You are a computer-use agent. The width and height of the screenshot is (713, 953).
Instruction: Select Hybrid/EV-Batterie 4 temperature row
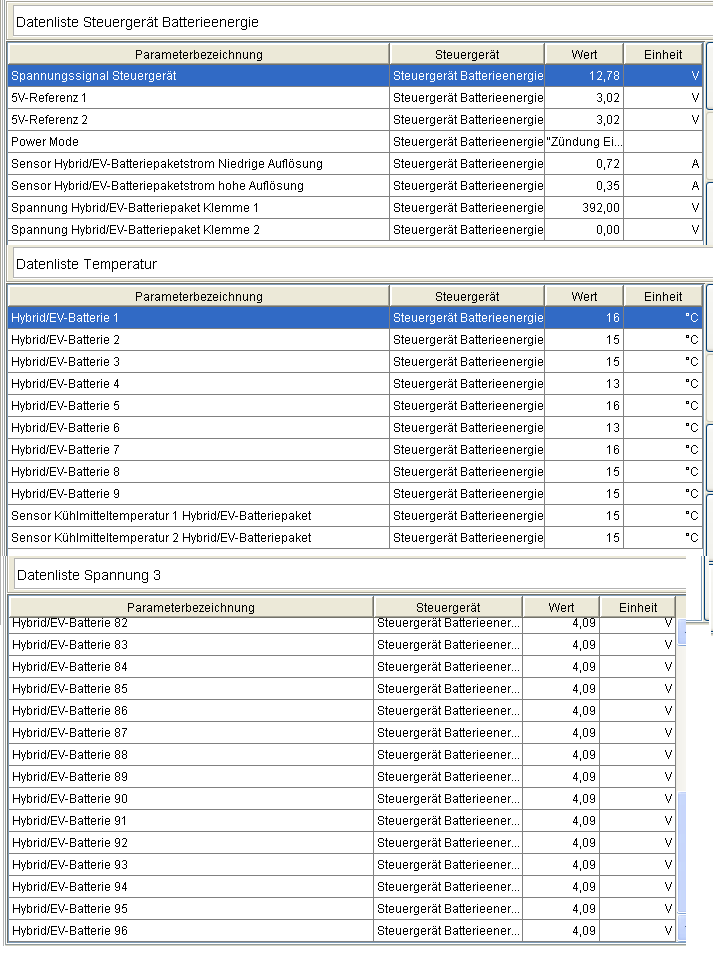[198, 384]
